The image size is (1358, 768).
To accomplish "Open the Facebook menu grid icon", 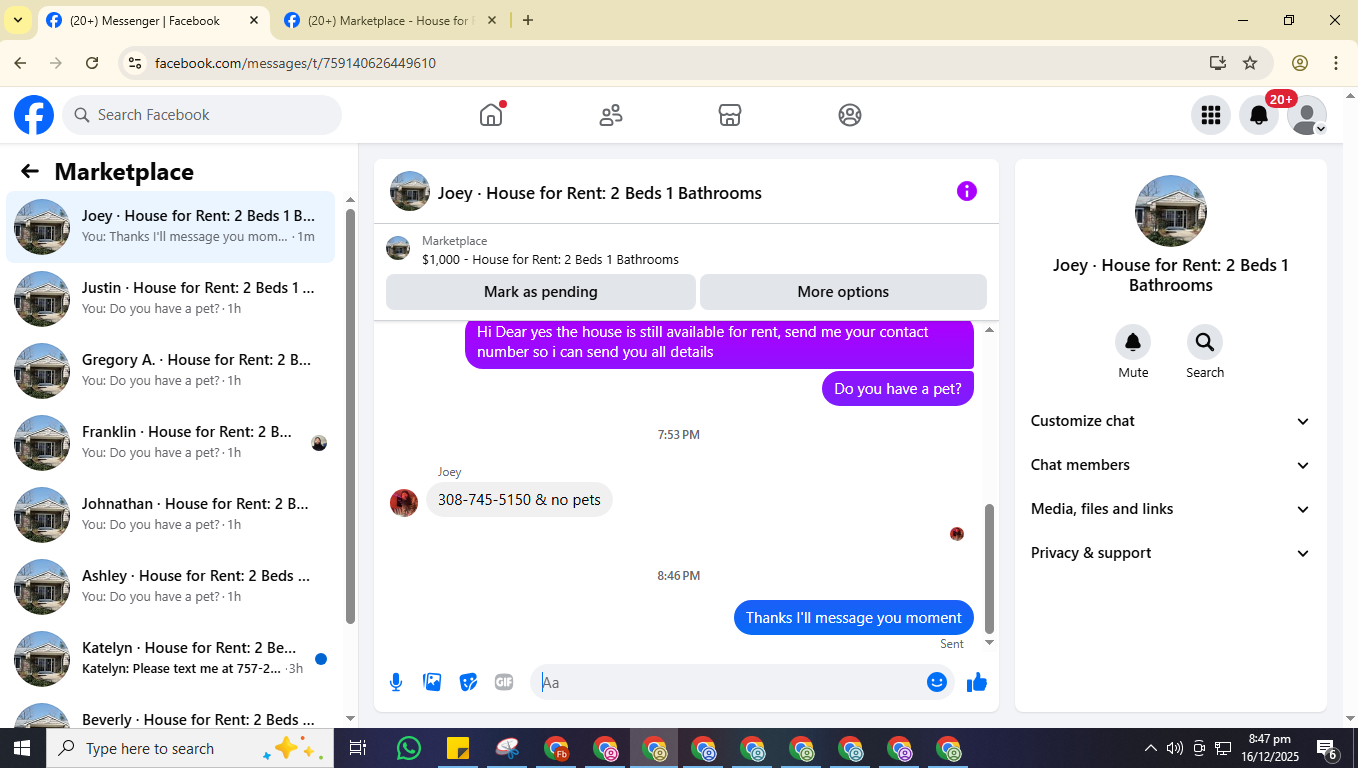I will click(1211, 115).
